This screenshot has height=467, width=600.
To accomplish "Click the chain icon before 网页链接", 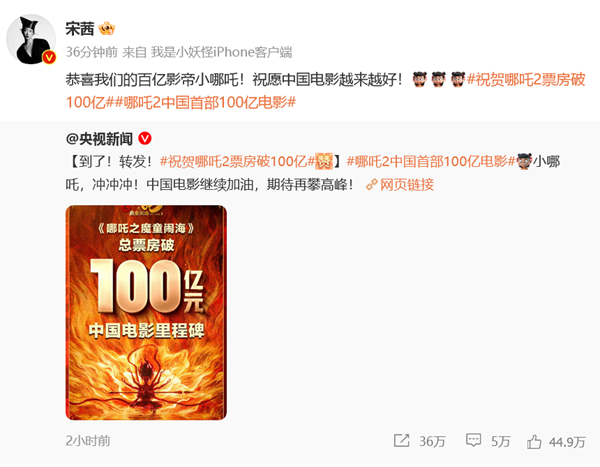I will [372, 185].
